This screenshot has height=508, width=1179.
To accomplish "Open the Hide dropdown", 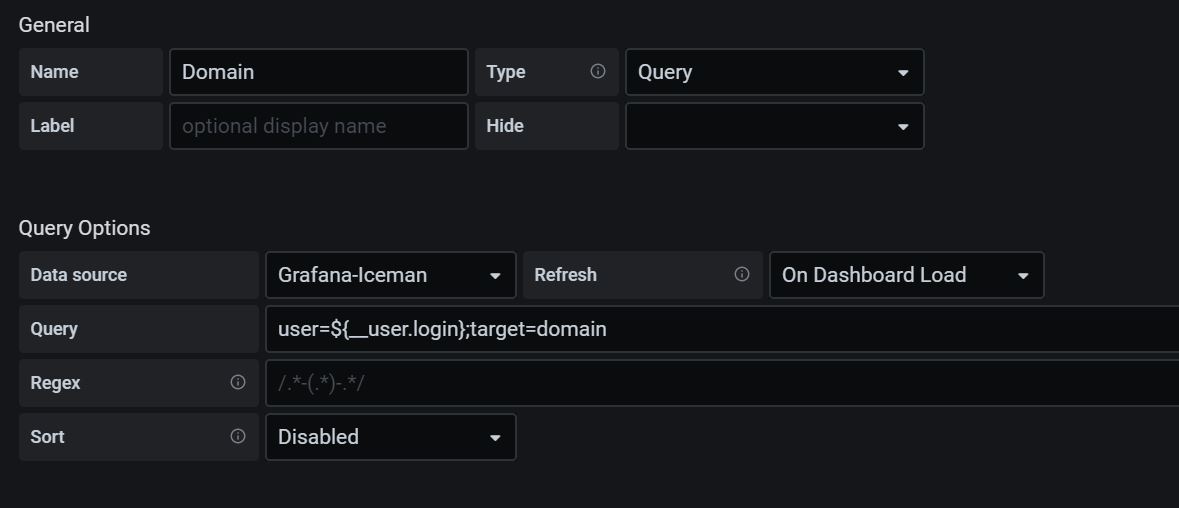I will 774,126.
